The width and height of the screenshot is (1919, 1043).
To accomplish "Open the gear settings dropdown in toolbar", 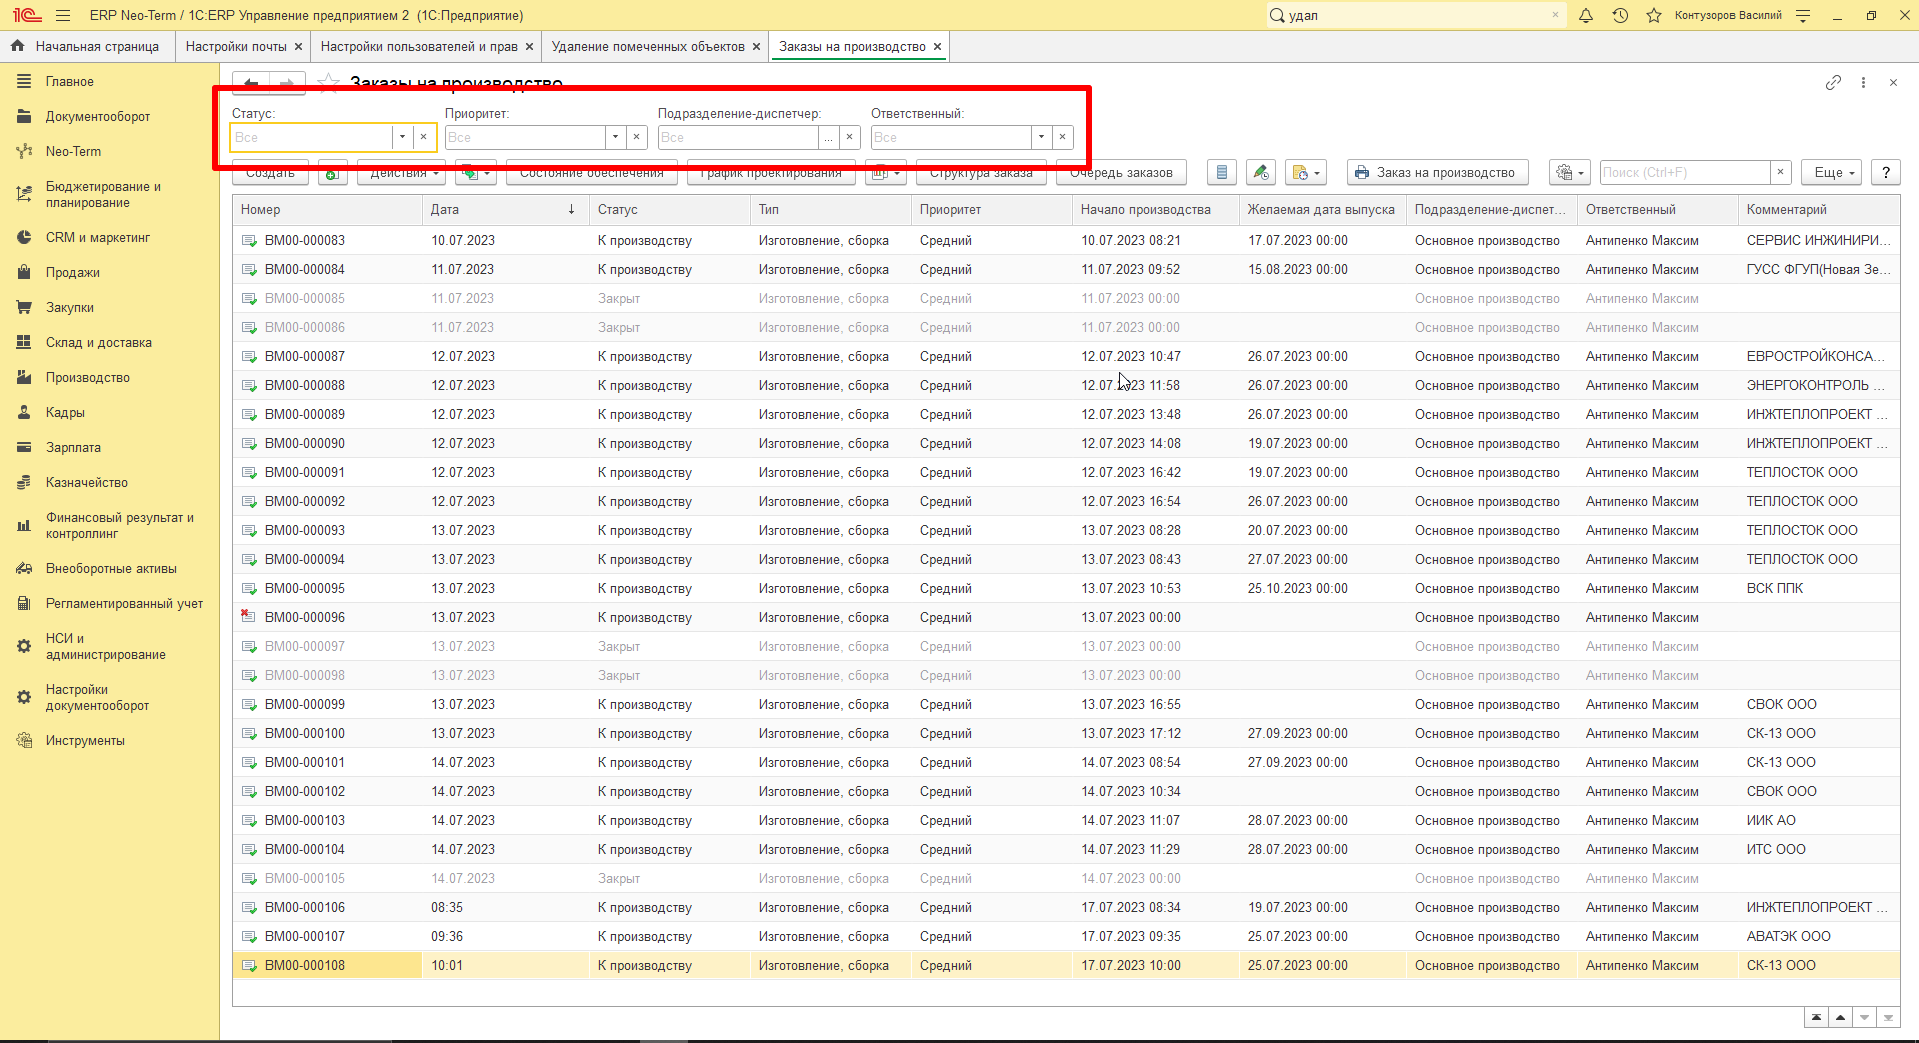I will (x=1569, y=172).
